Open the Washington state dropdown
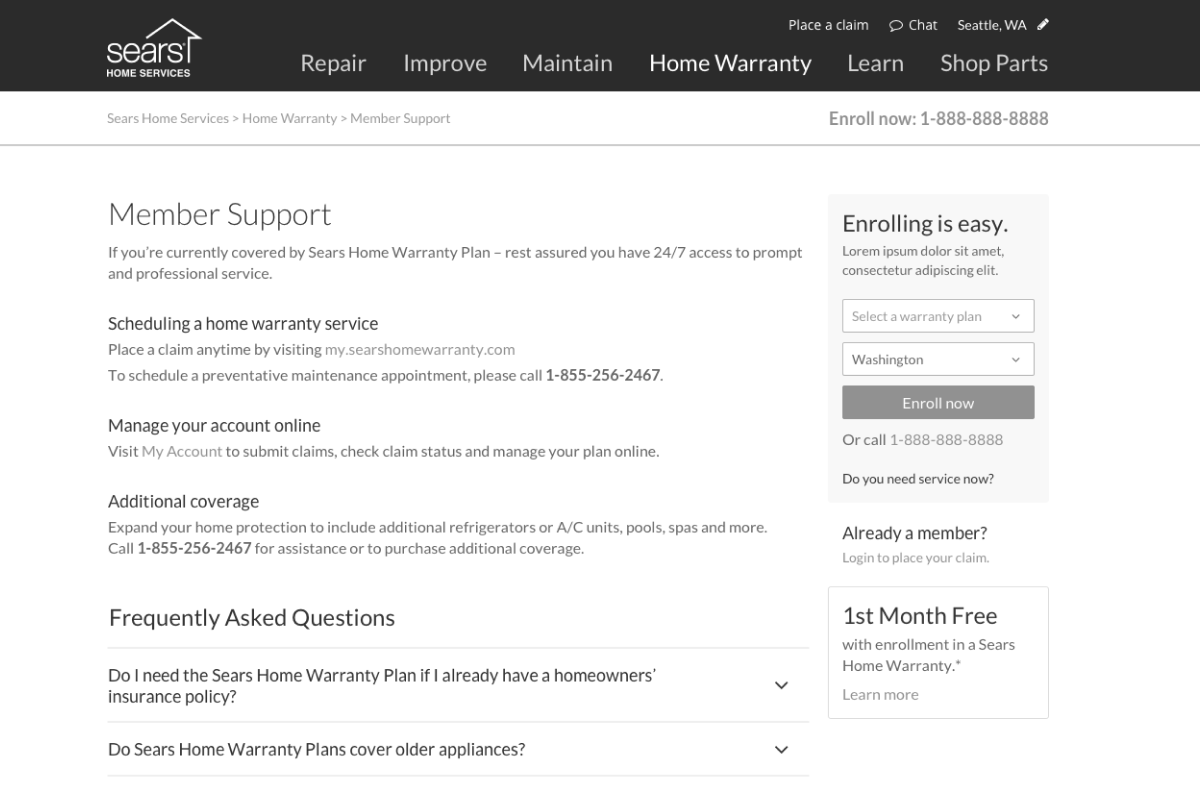This screenshot has width=1200, height=788. pos(937,359)
